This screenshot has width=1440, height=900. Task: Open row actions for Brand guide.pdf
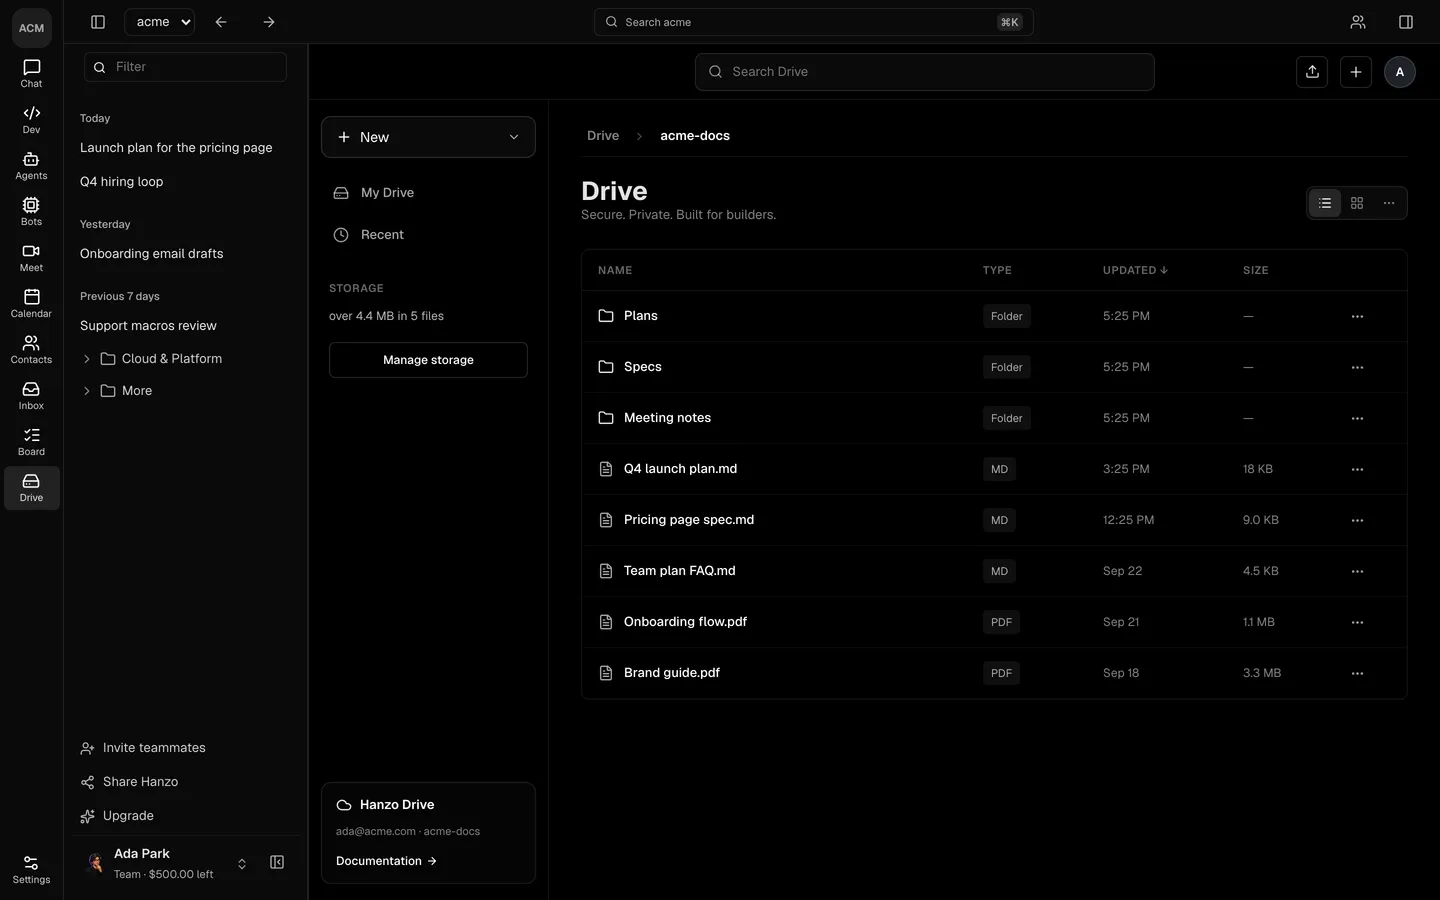pos(1357,673)
